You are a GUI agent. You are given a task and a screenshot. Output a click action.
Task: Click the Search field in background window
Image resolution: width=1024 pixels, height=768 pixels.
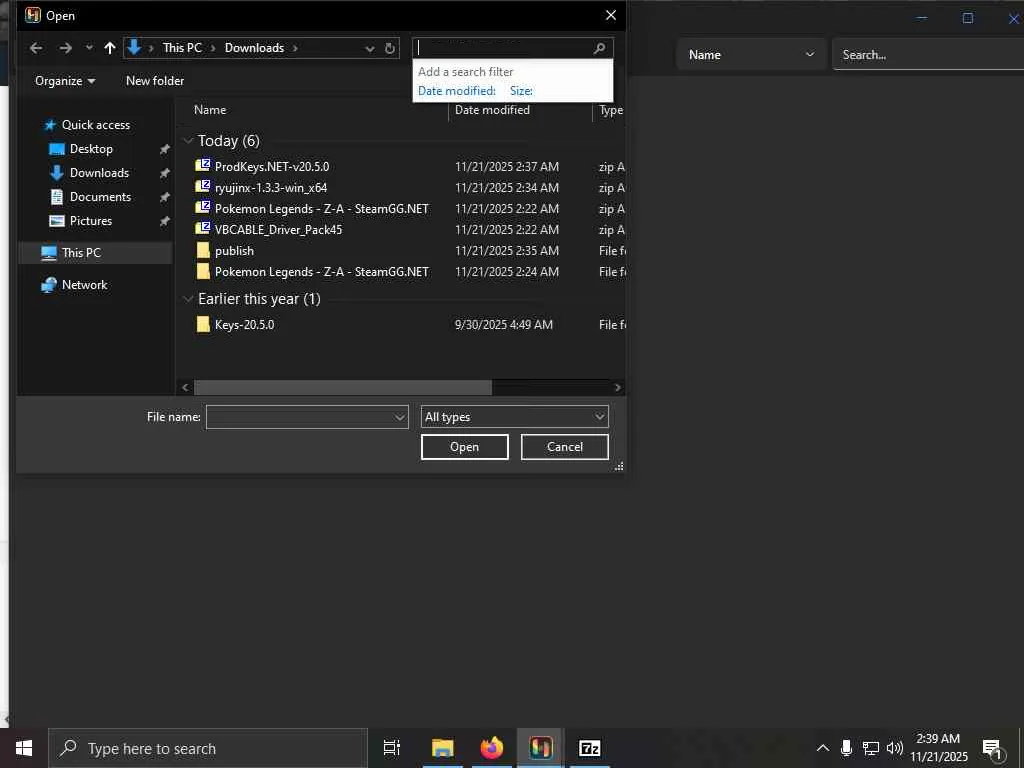[927, 55]
